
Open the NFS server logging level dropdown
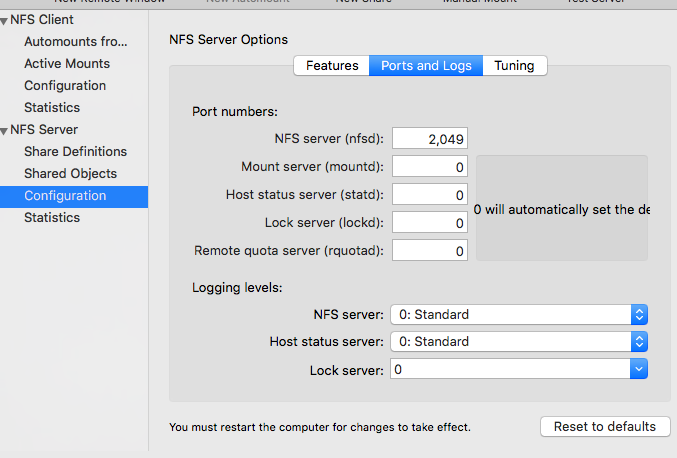coord(519,314)
